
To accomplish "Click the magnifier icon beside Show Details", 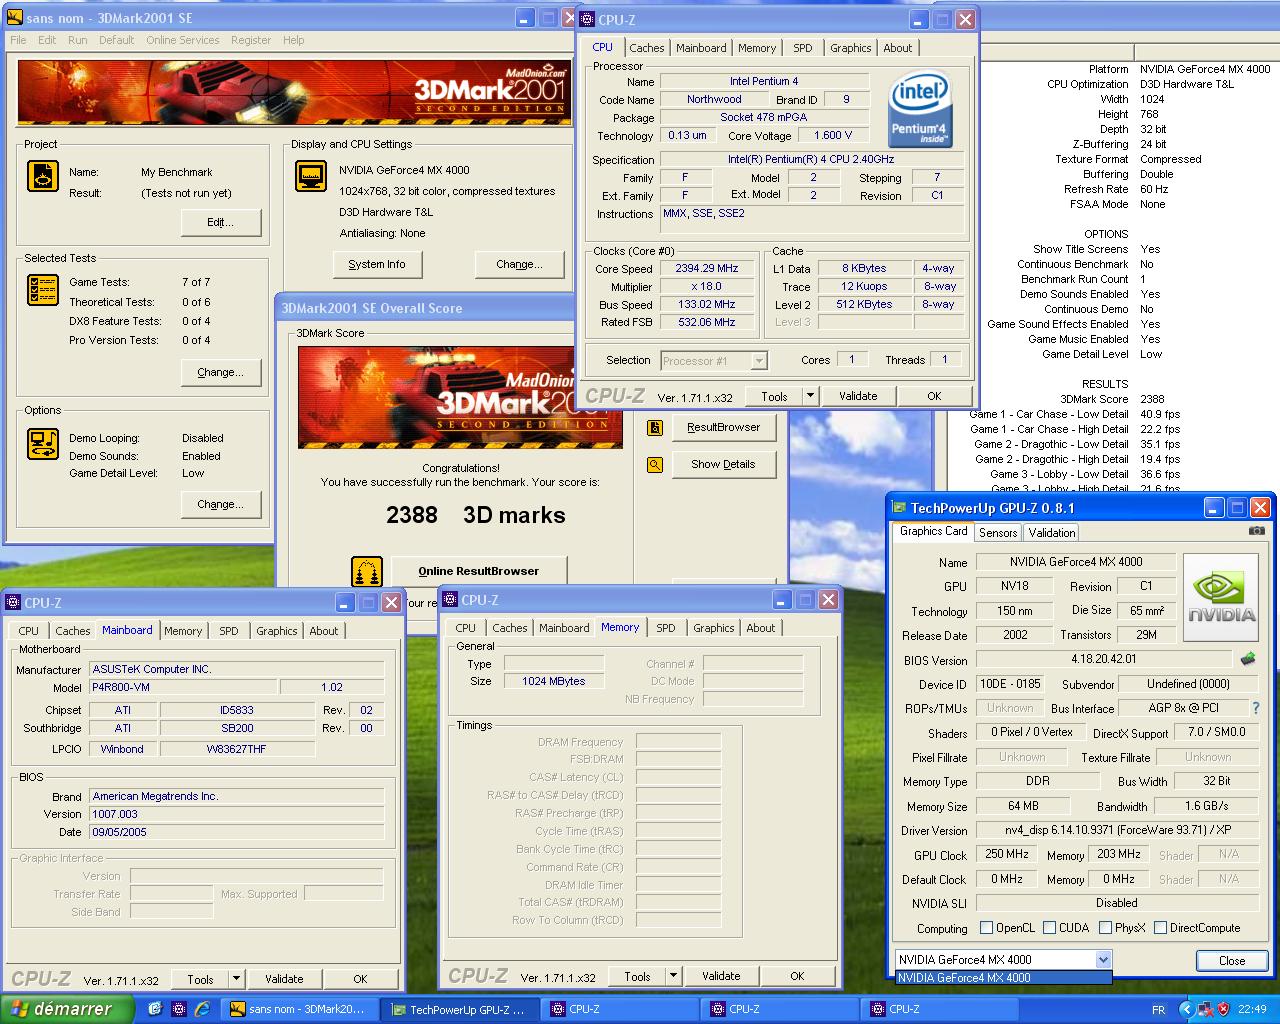I will (655, 465).
